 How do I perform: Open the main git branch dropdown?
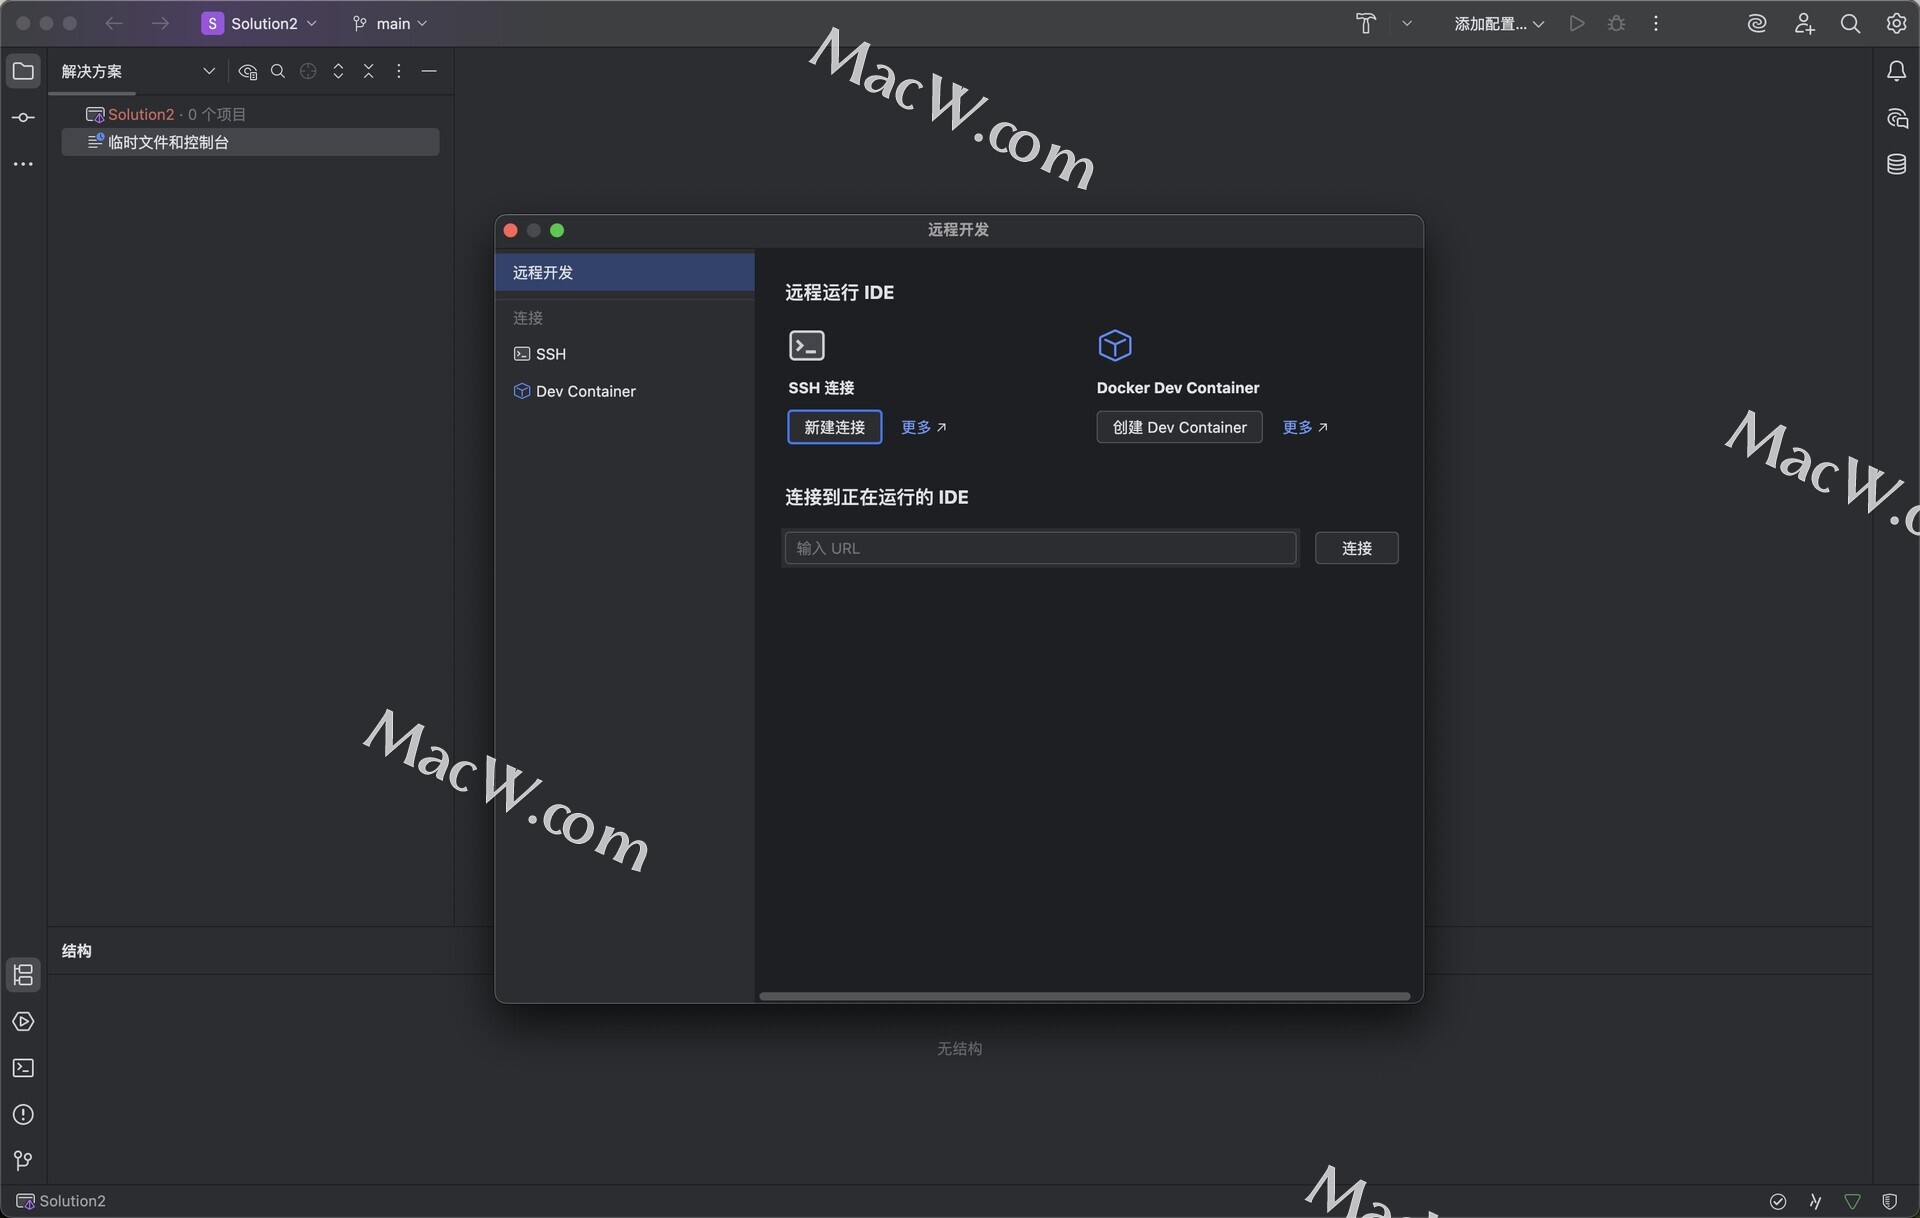tap(390, 23)
